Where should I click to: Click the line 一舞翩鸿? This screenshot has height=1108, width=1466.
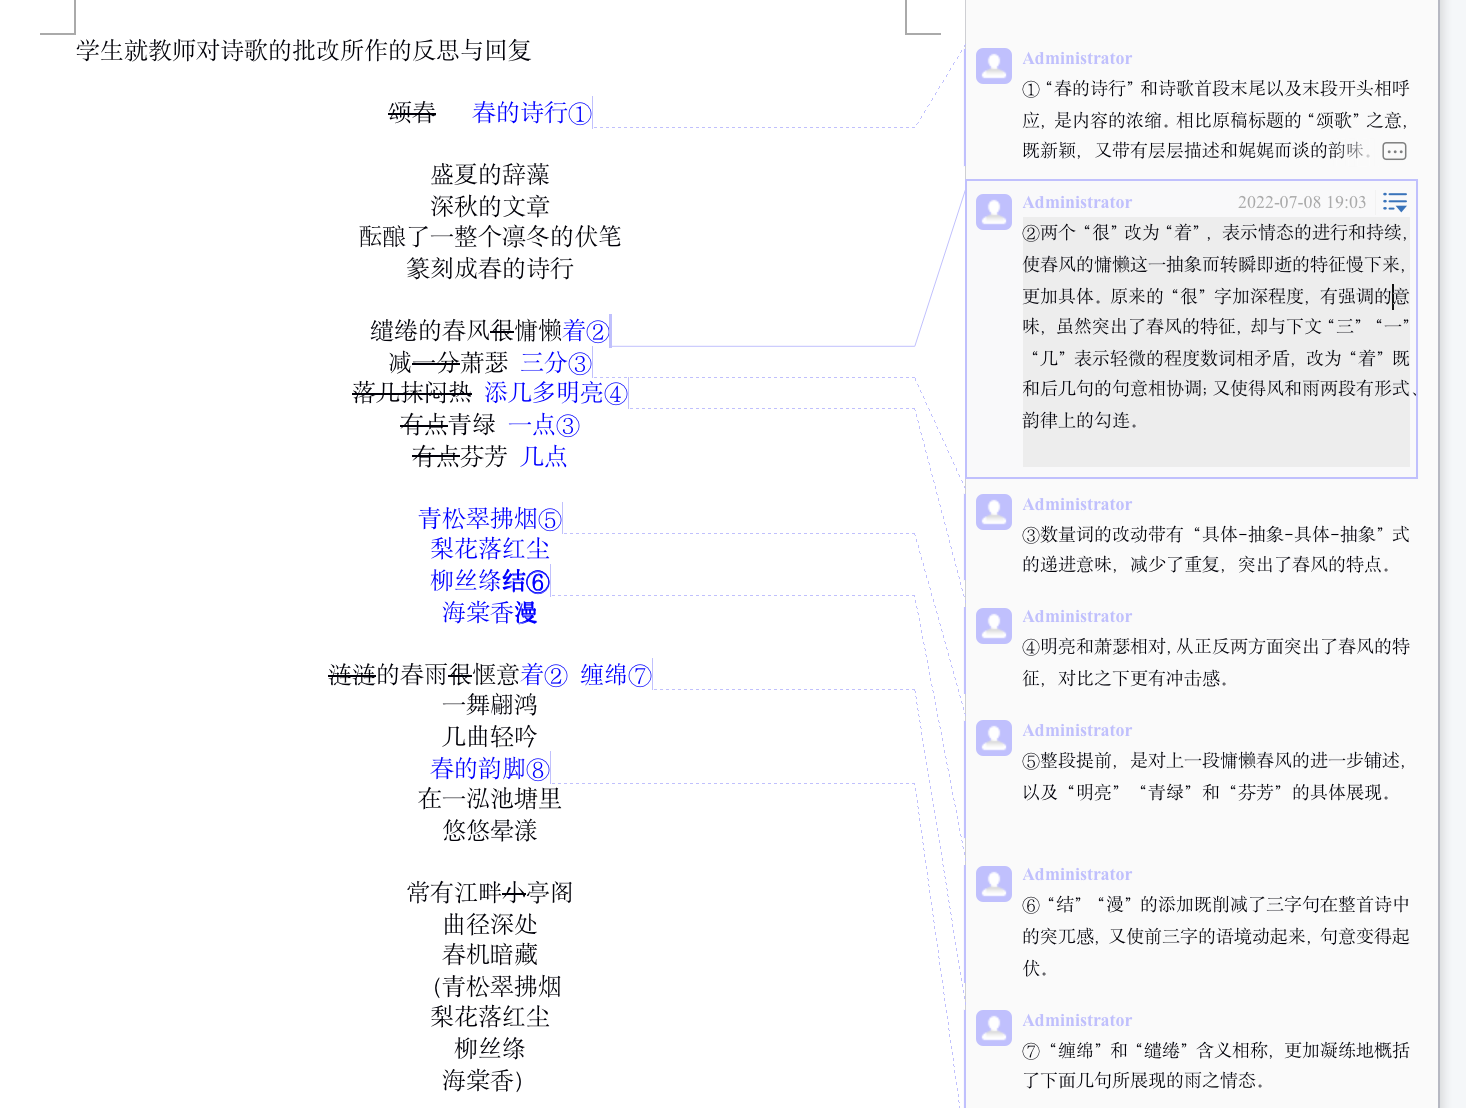(x=490, y=704)
